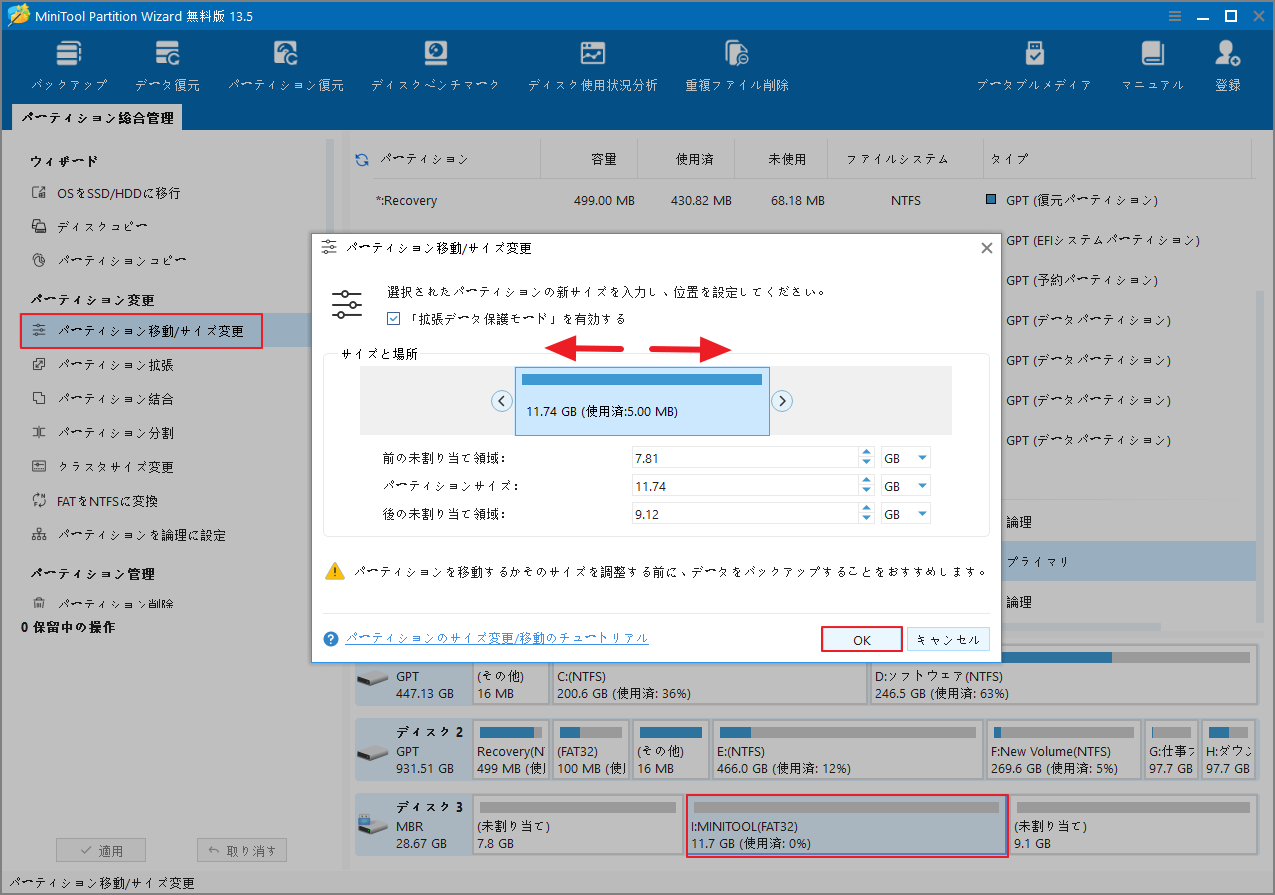Click the refresh icon beside パーティション column

tap(361, 158)
